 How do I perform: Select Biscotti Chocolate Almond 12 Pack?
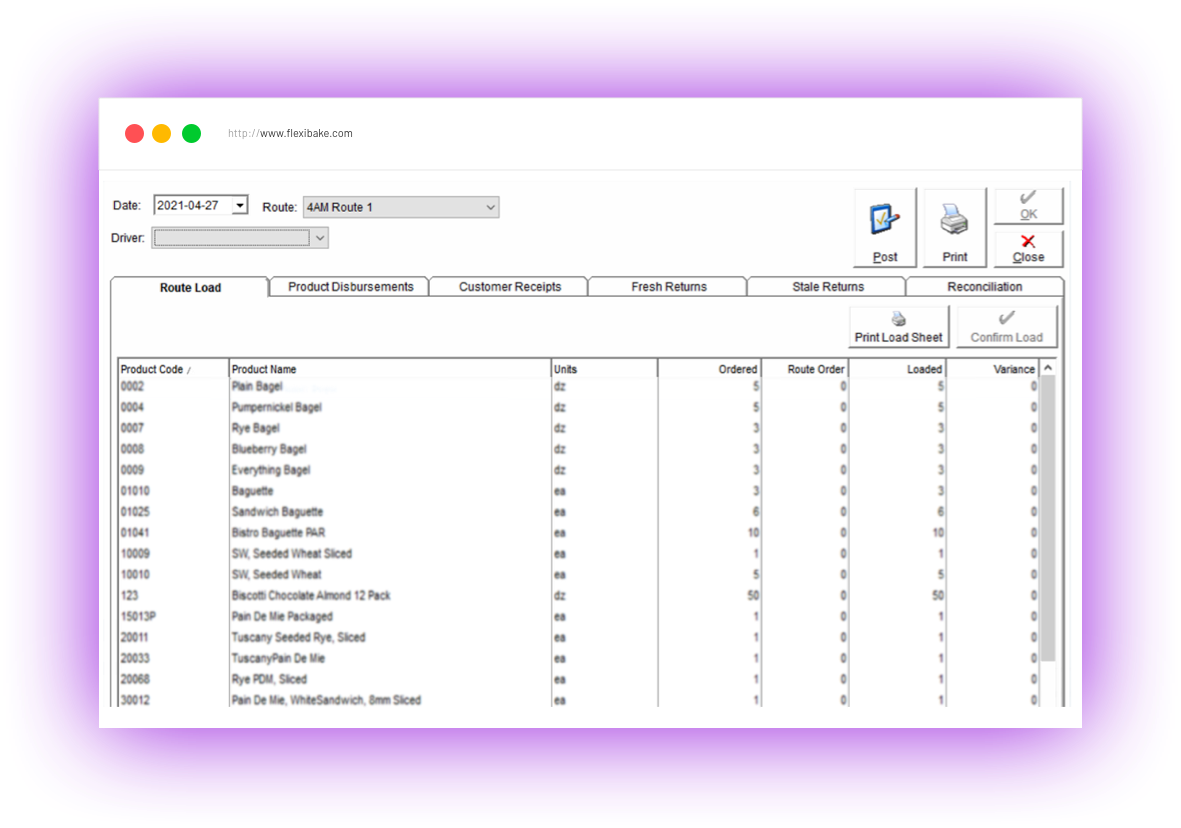(x=578, y=596)
